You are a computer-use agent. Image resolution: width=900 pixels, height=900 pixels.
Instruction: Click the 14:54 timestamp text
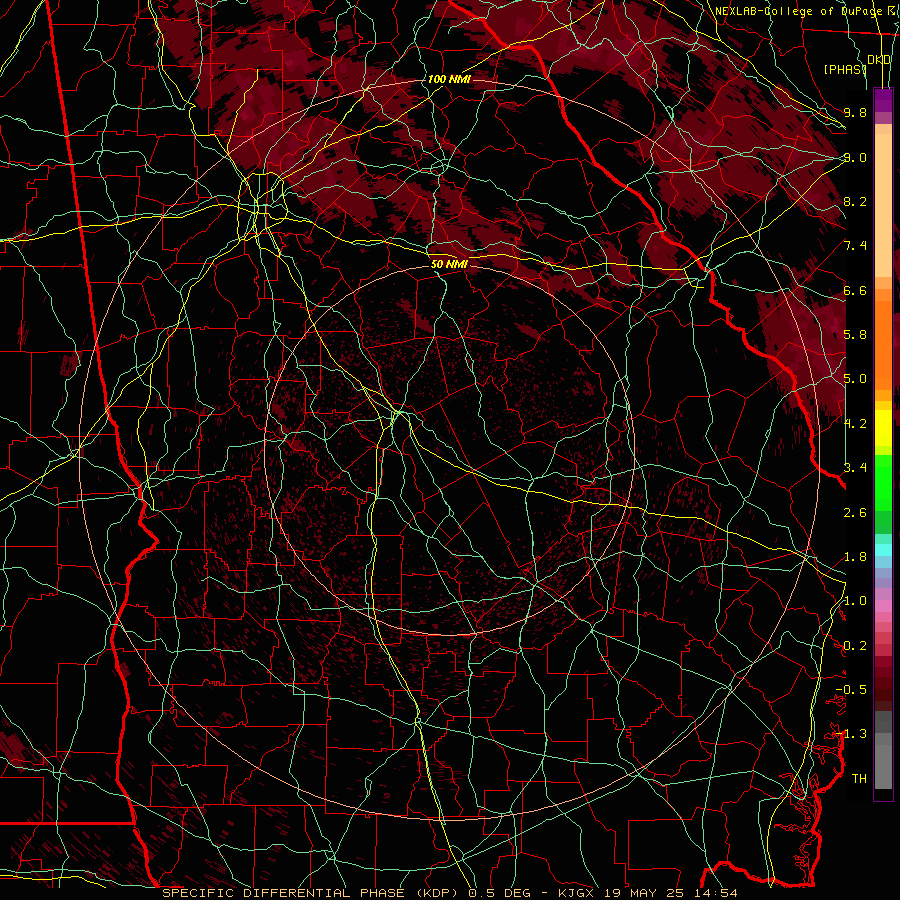tap(718, 893)
